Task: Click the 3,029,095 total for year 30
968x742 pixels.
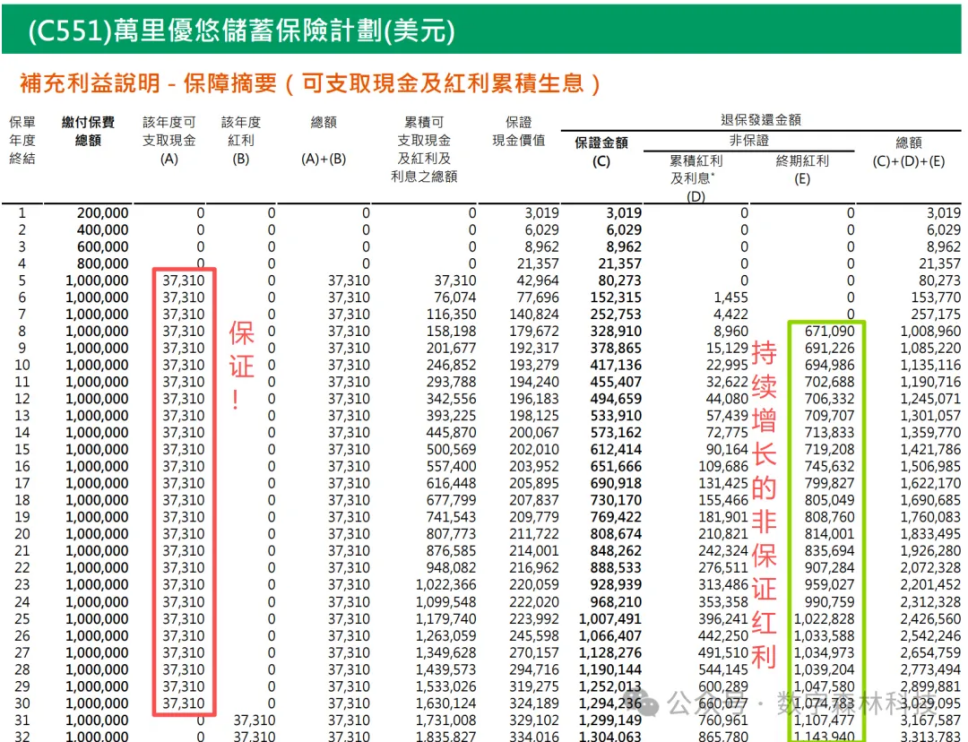Action: tap(929, 703)
